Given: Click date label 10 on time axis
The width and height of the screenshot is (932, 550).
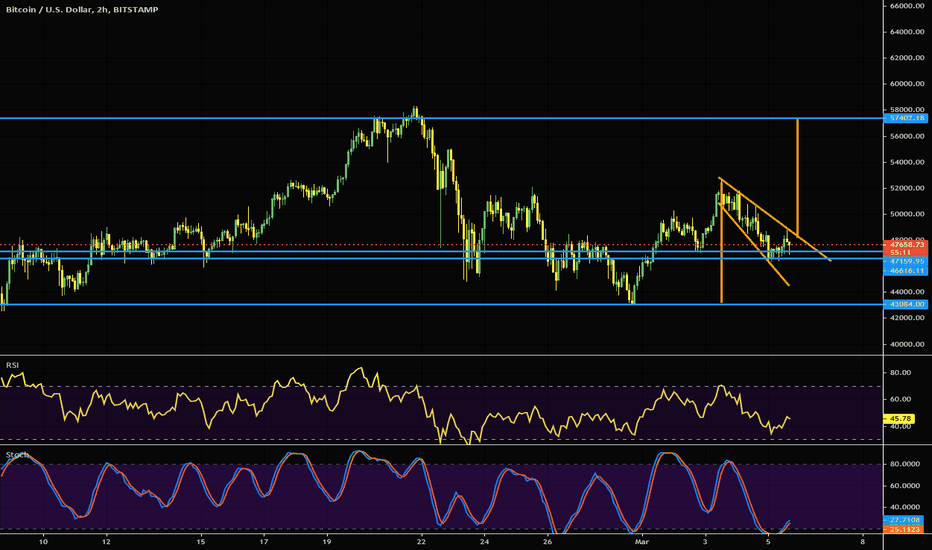Looking at the screenshot, I should [43, 542].
